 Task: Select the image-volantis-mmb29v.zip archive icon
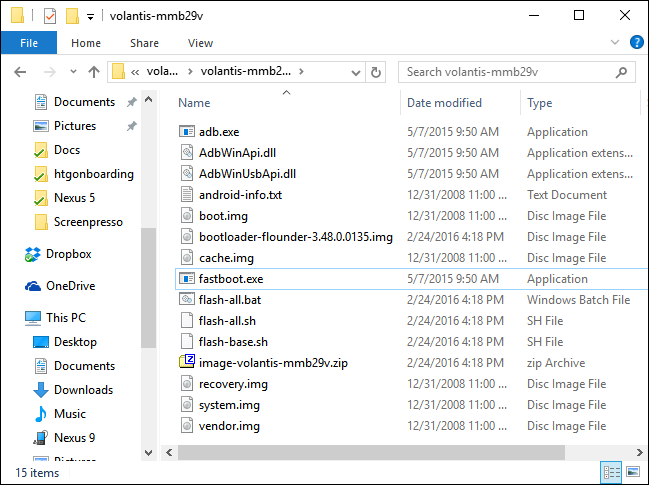(x=187, y=363)
